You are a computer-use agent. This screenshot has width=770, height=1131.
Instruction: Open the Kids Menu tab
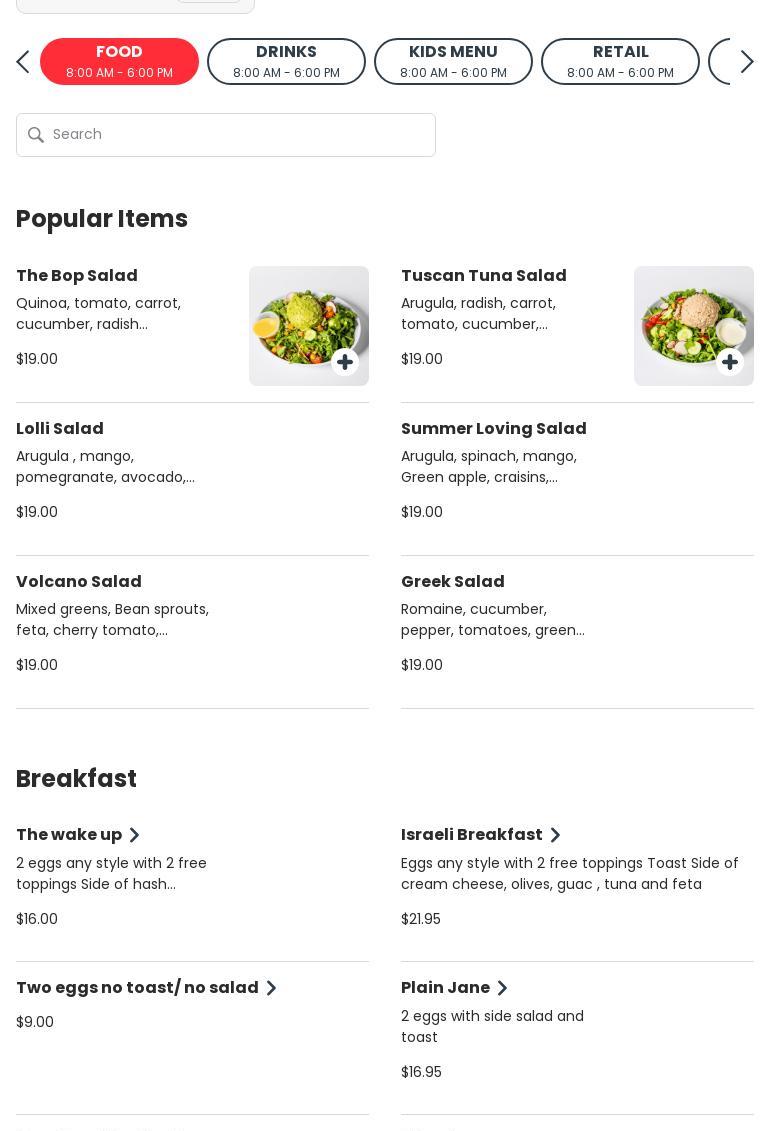(x=453, y=61)
